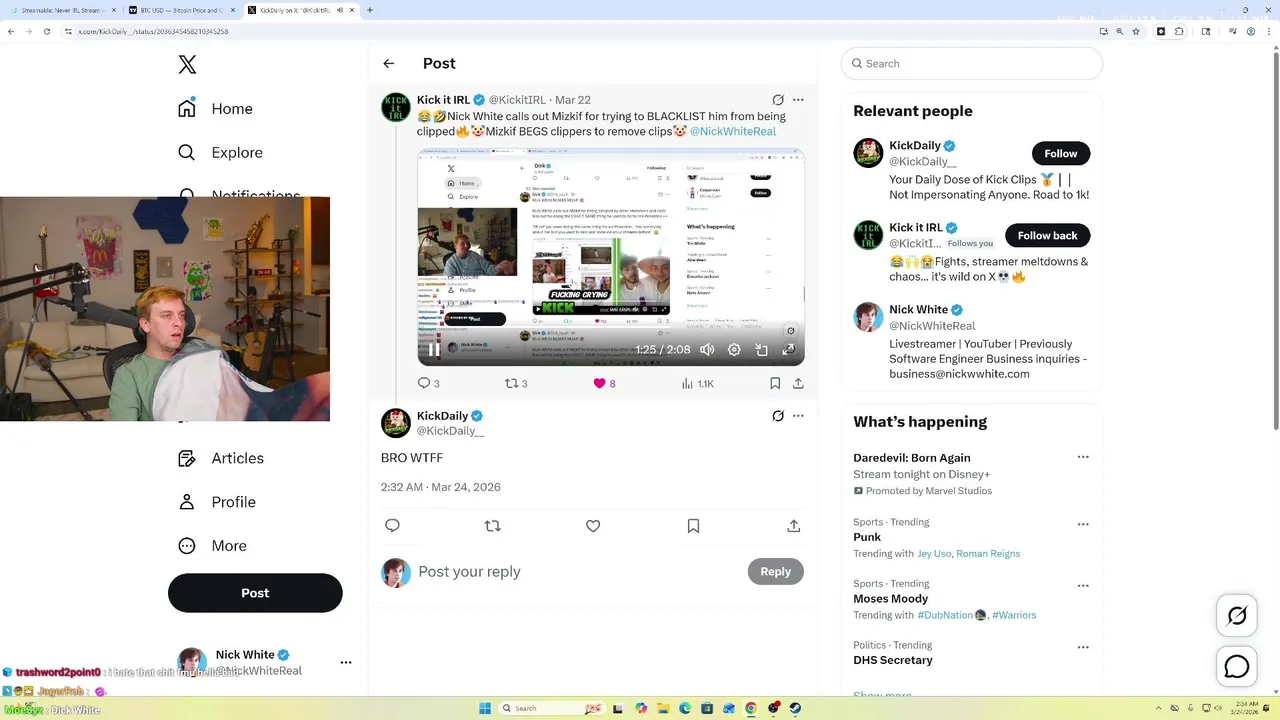View analytics of the Kick it IRL post
This screenshot has width=1280, height=720.
pyautogui.click(x=697, y=383)
